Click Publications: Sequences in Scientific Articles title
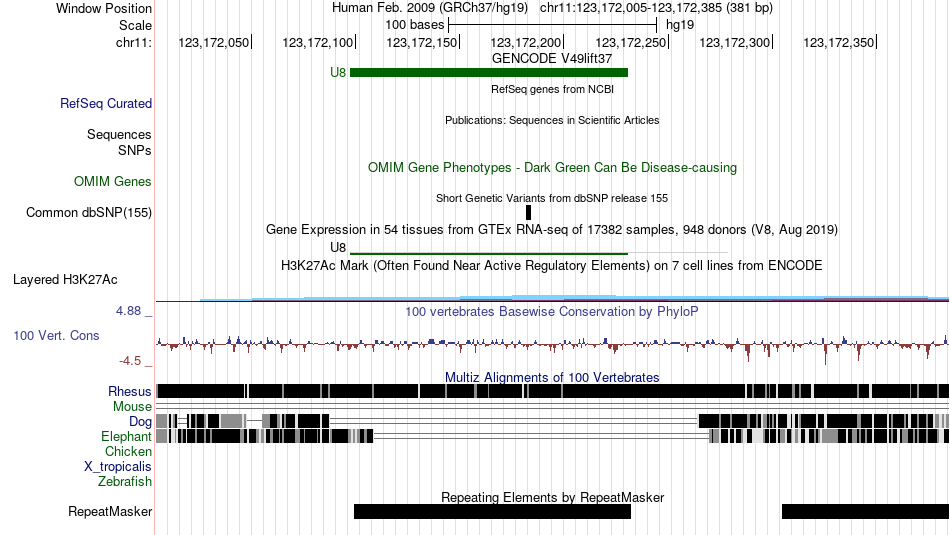The height and width of the screenshot is (535, 950). (552, 120)
